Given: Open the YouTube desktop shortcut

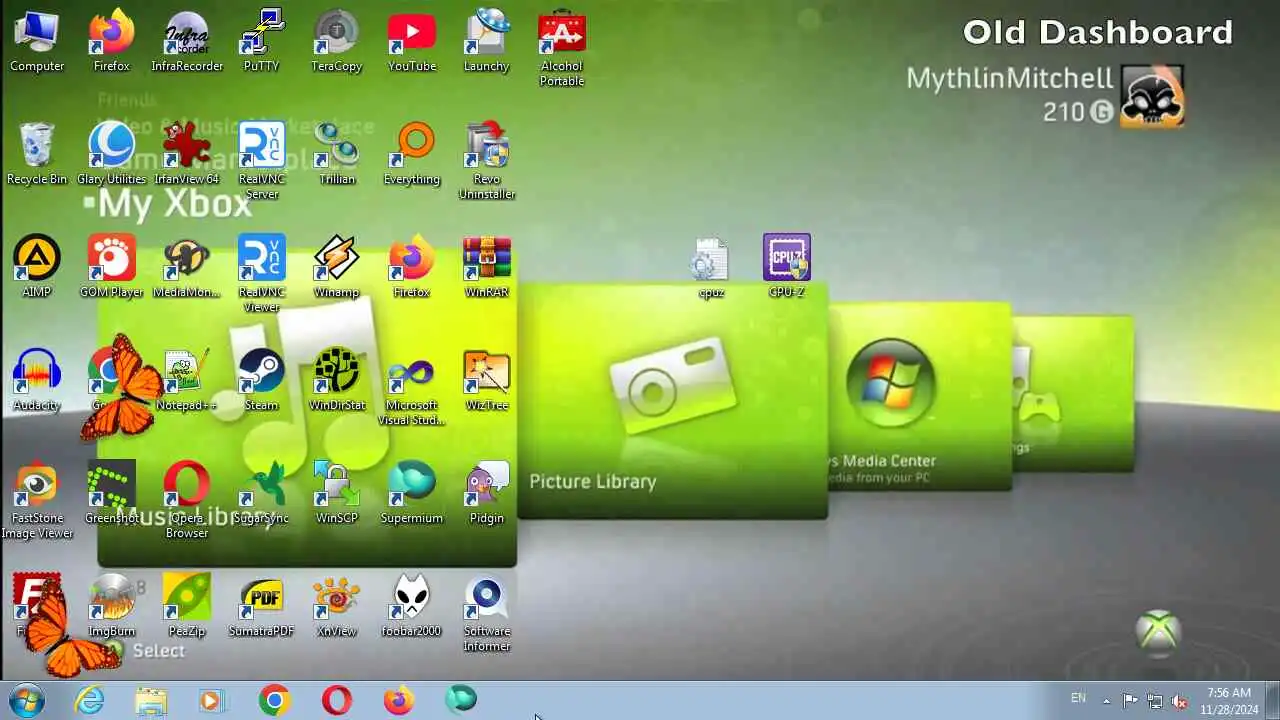Looking at the screenshot, I should [412, 42].
